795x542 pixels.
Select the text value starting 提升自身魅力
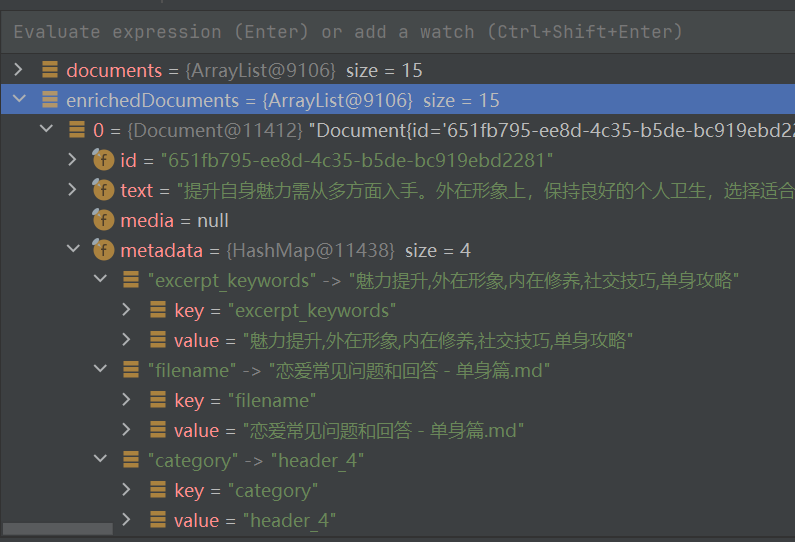pos(485,191)
